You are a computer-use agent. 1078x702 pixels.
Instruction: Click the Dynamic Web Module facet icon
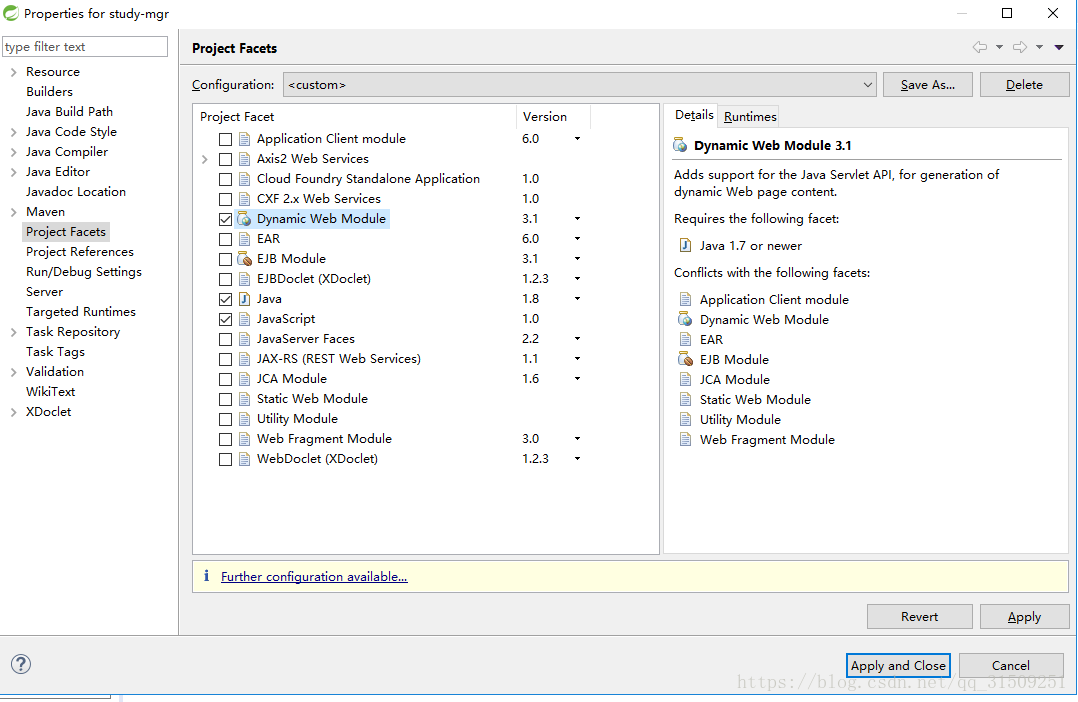[244, 219]
